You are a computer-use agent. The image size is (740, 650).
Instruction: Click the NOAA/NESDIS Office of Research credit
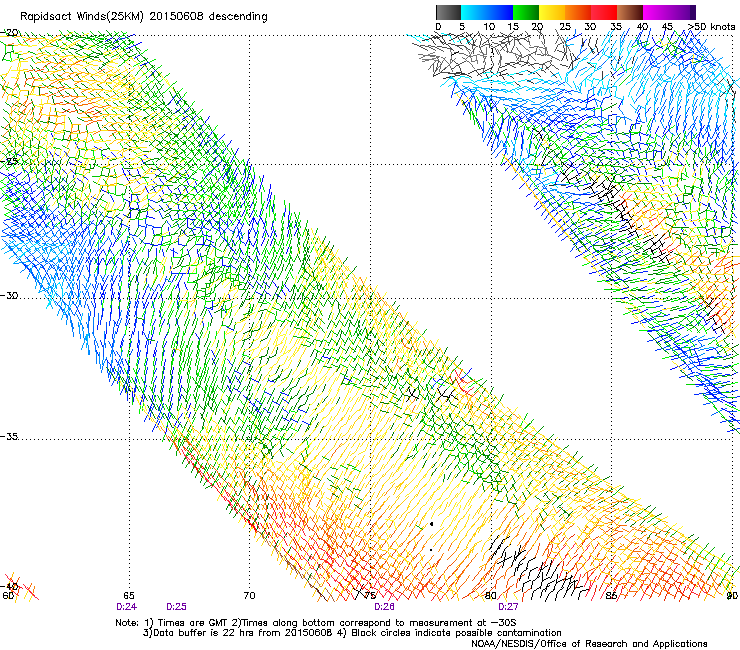(x=589, y=644)
